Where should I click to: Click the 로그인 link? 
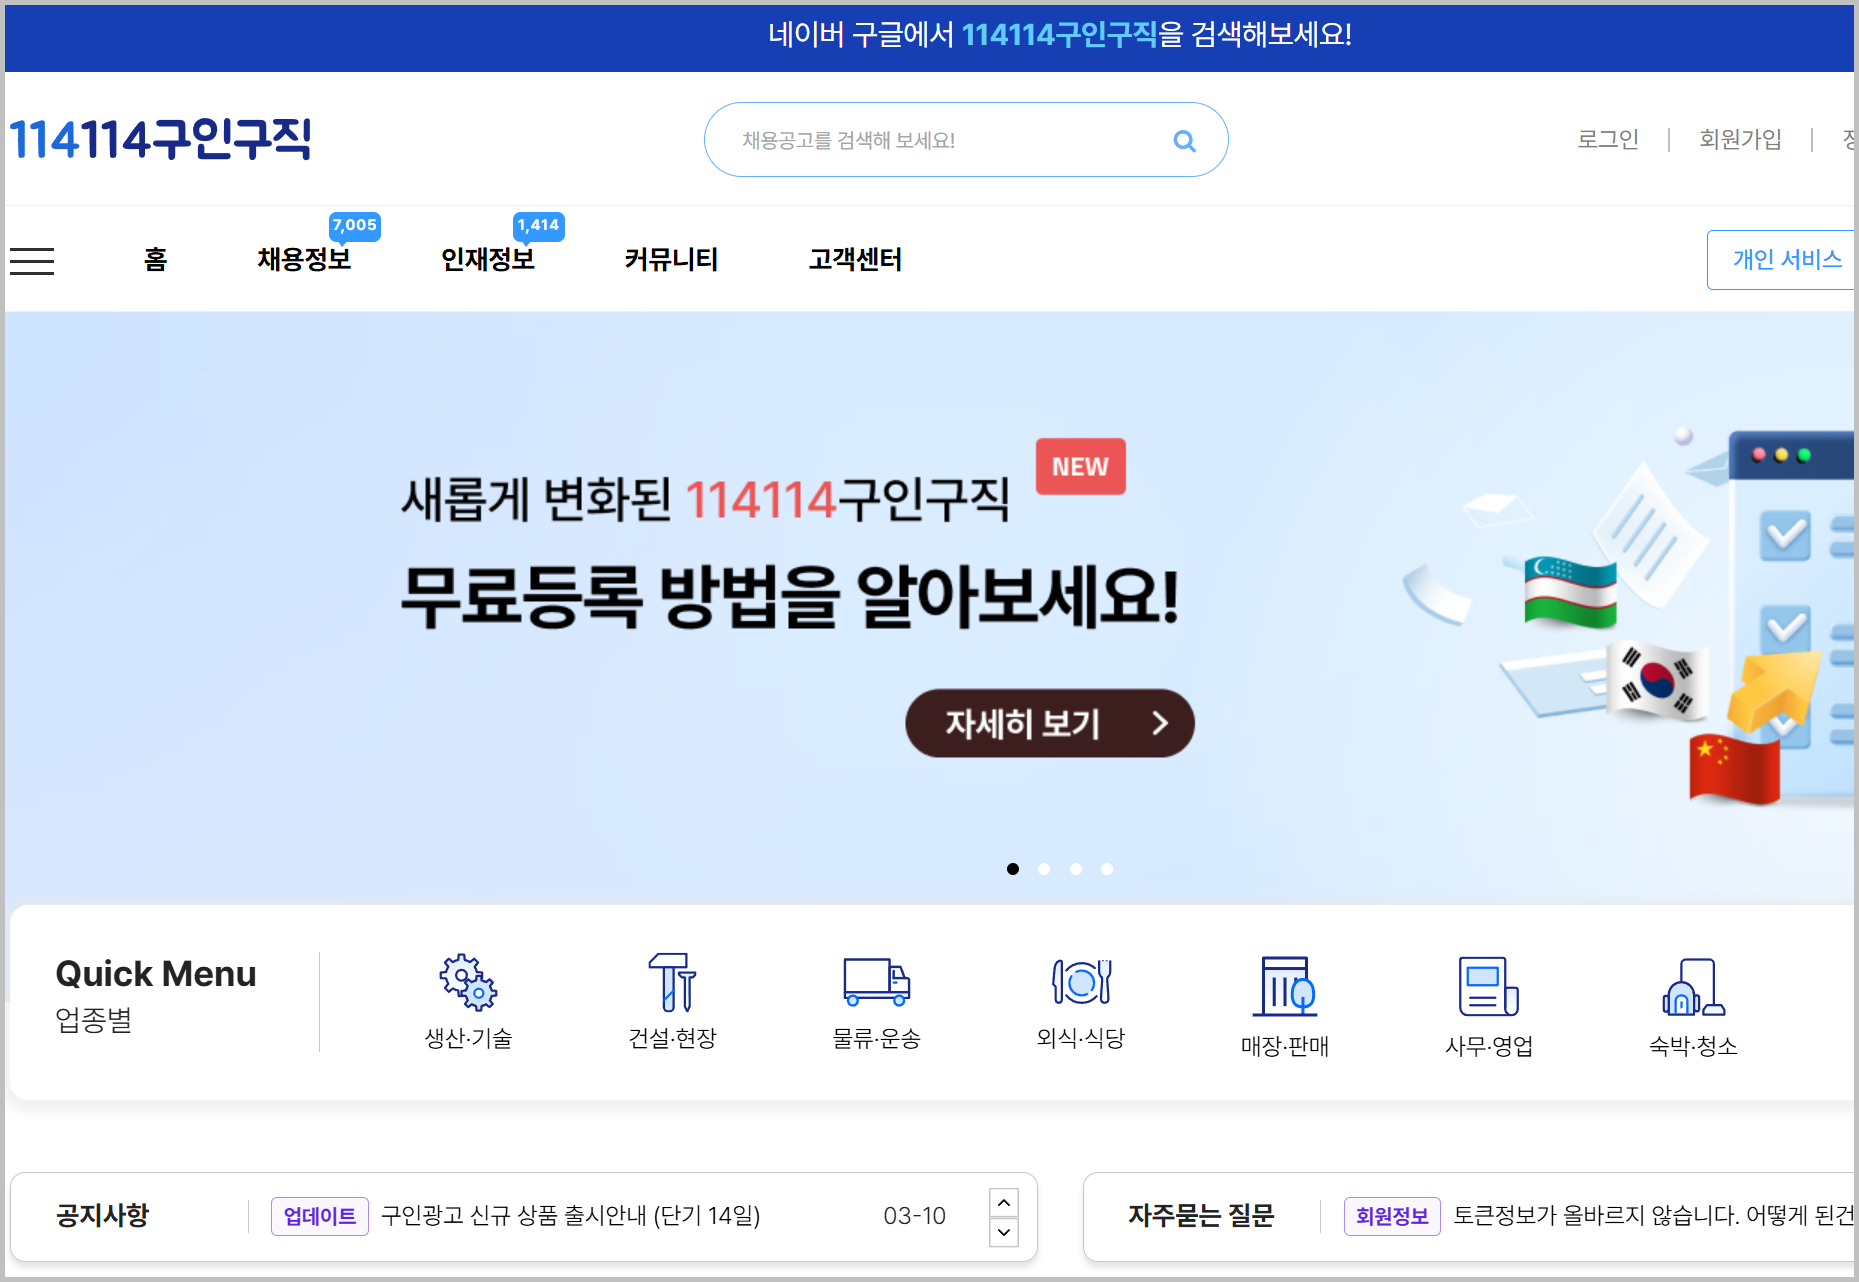point(1608,139)
